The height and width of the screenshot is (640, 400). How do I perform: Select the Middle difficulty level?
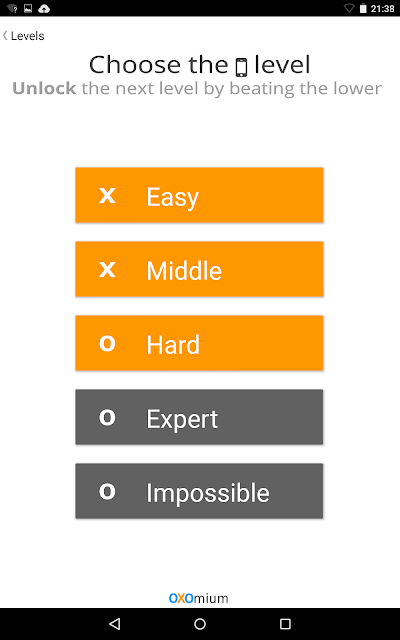(x=199, y=269)
